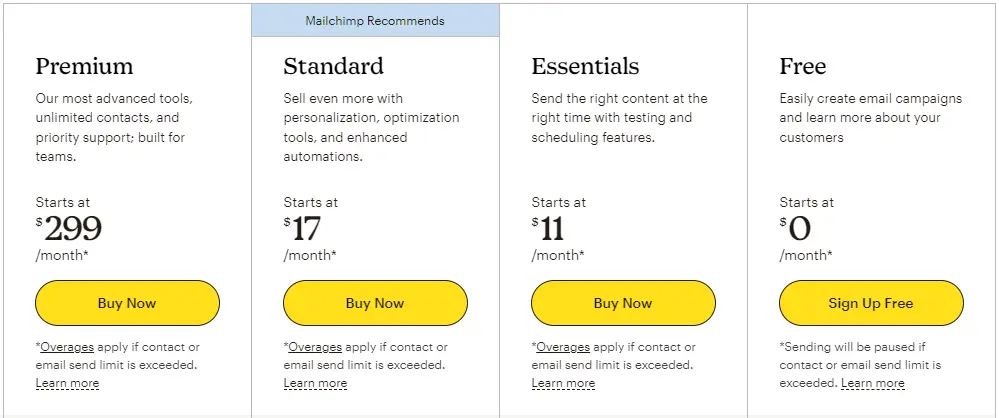This screenshot has height=418, width=999.
Task: Click the Mailchimp Recommends banner
Action: [375, 21]
